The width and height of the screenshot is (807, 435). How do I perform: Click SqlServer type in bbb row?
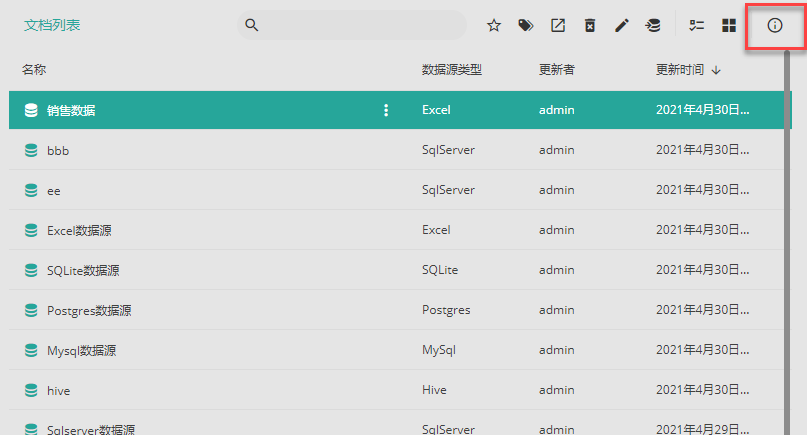tap(448, 150)
